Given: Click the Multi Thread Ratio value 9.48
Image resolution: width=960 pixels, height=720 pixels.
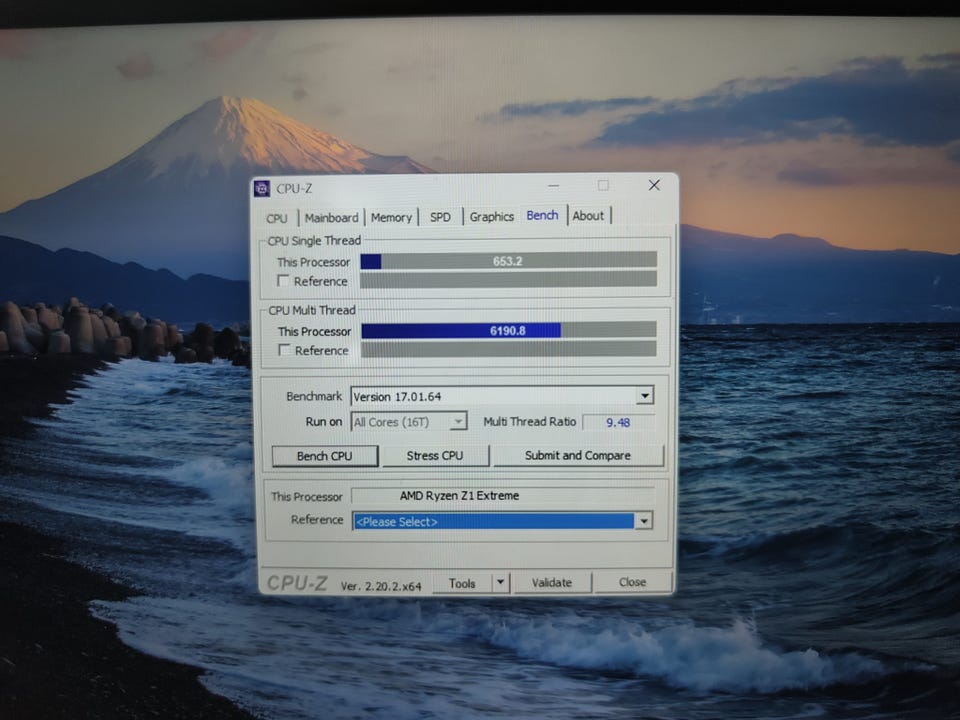Looking at the screenshot, I should tap(618, 422).
